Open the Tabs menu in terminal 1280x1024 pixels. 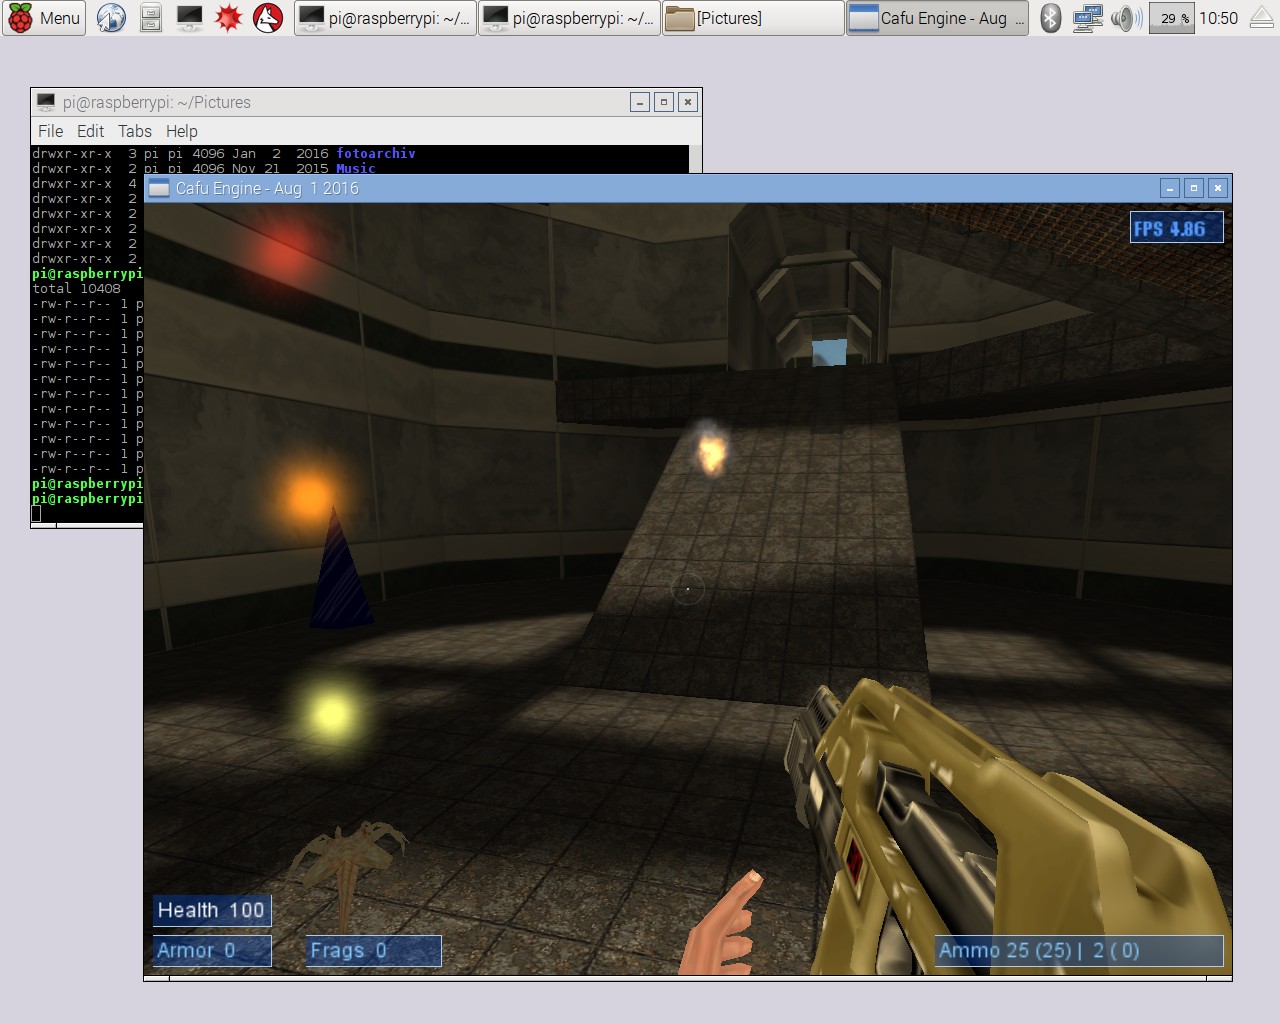(x=135, y=131)
